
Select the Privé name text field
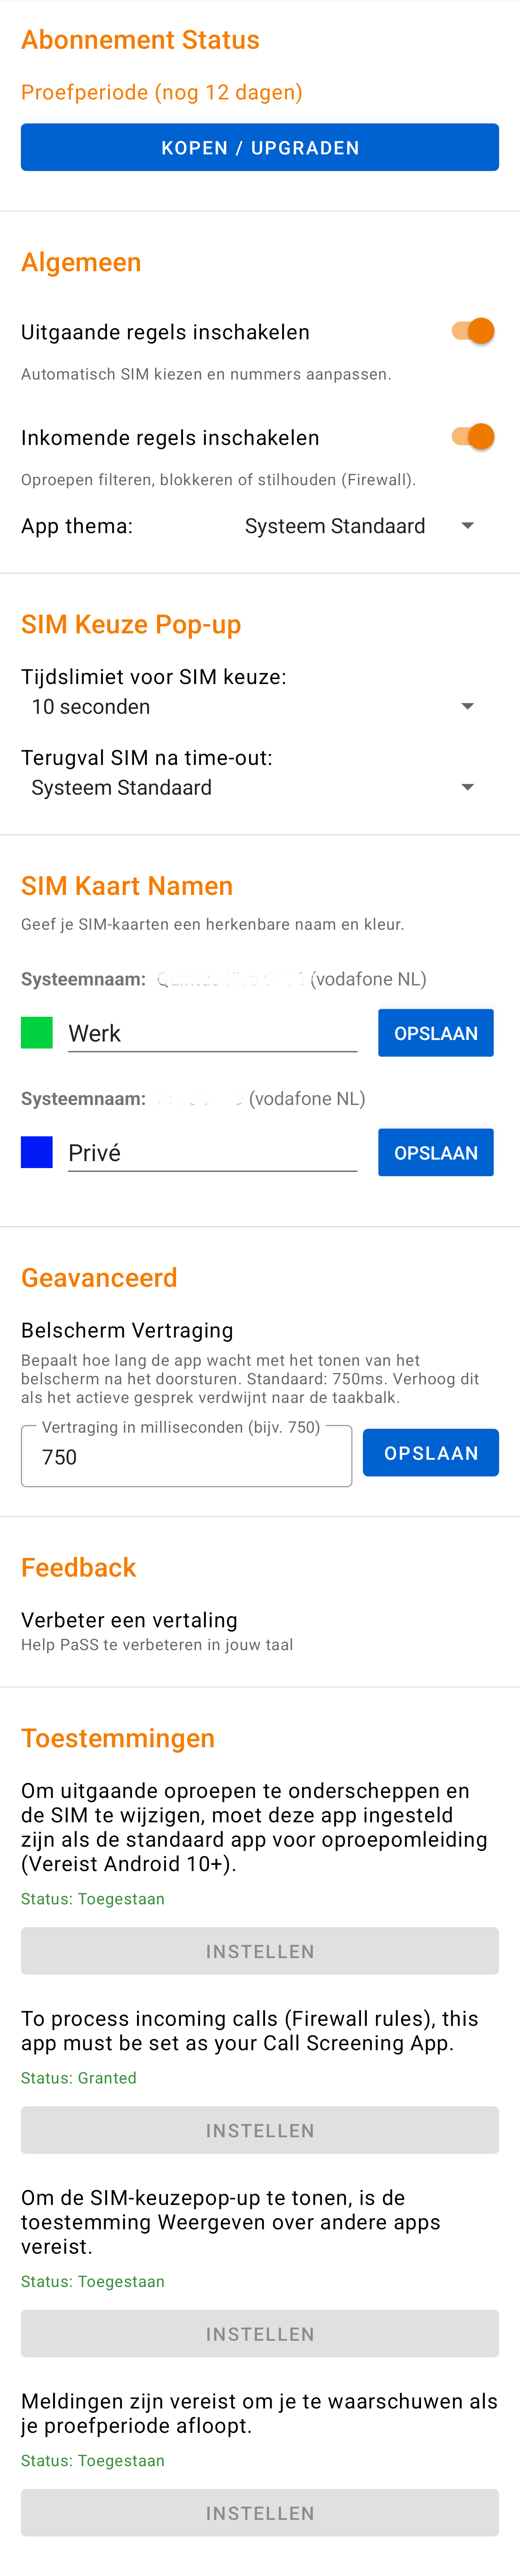(x=212, y=1152)
